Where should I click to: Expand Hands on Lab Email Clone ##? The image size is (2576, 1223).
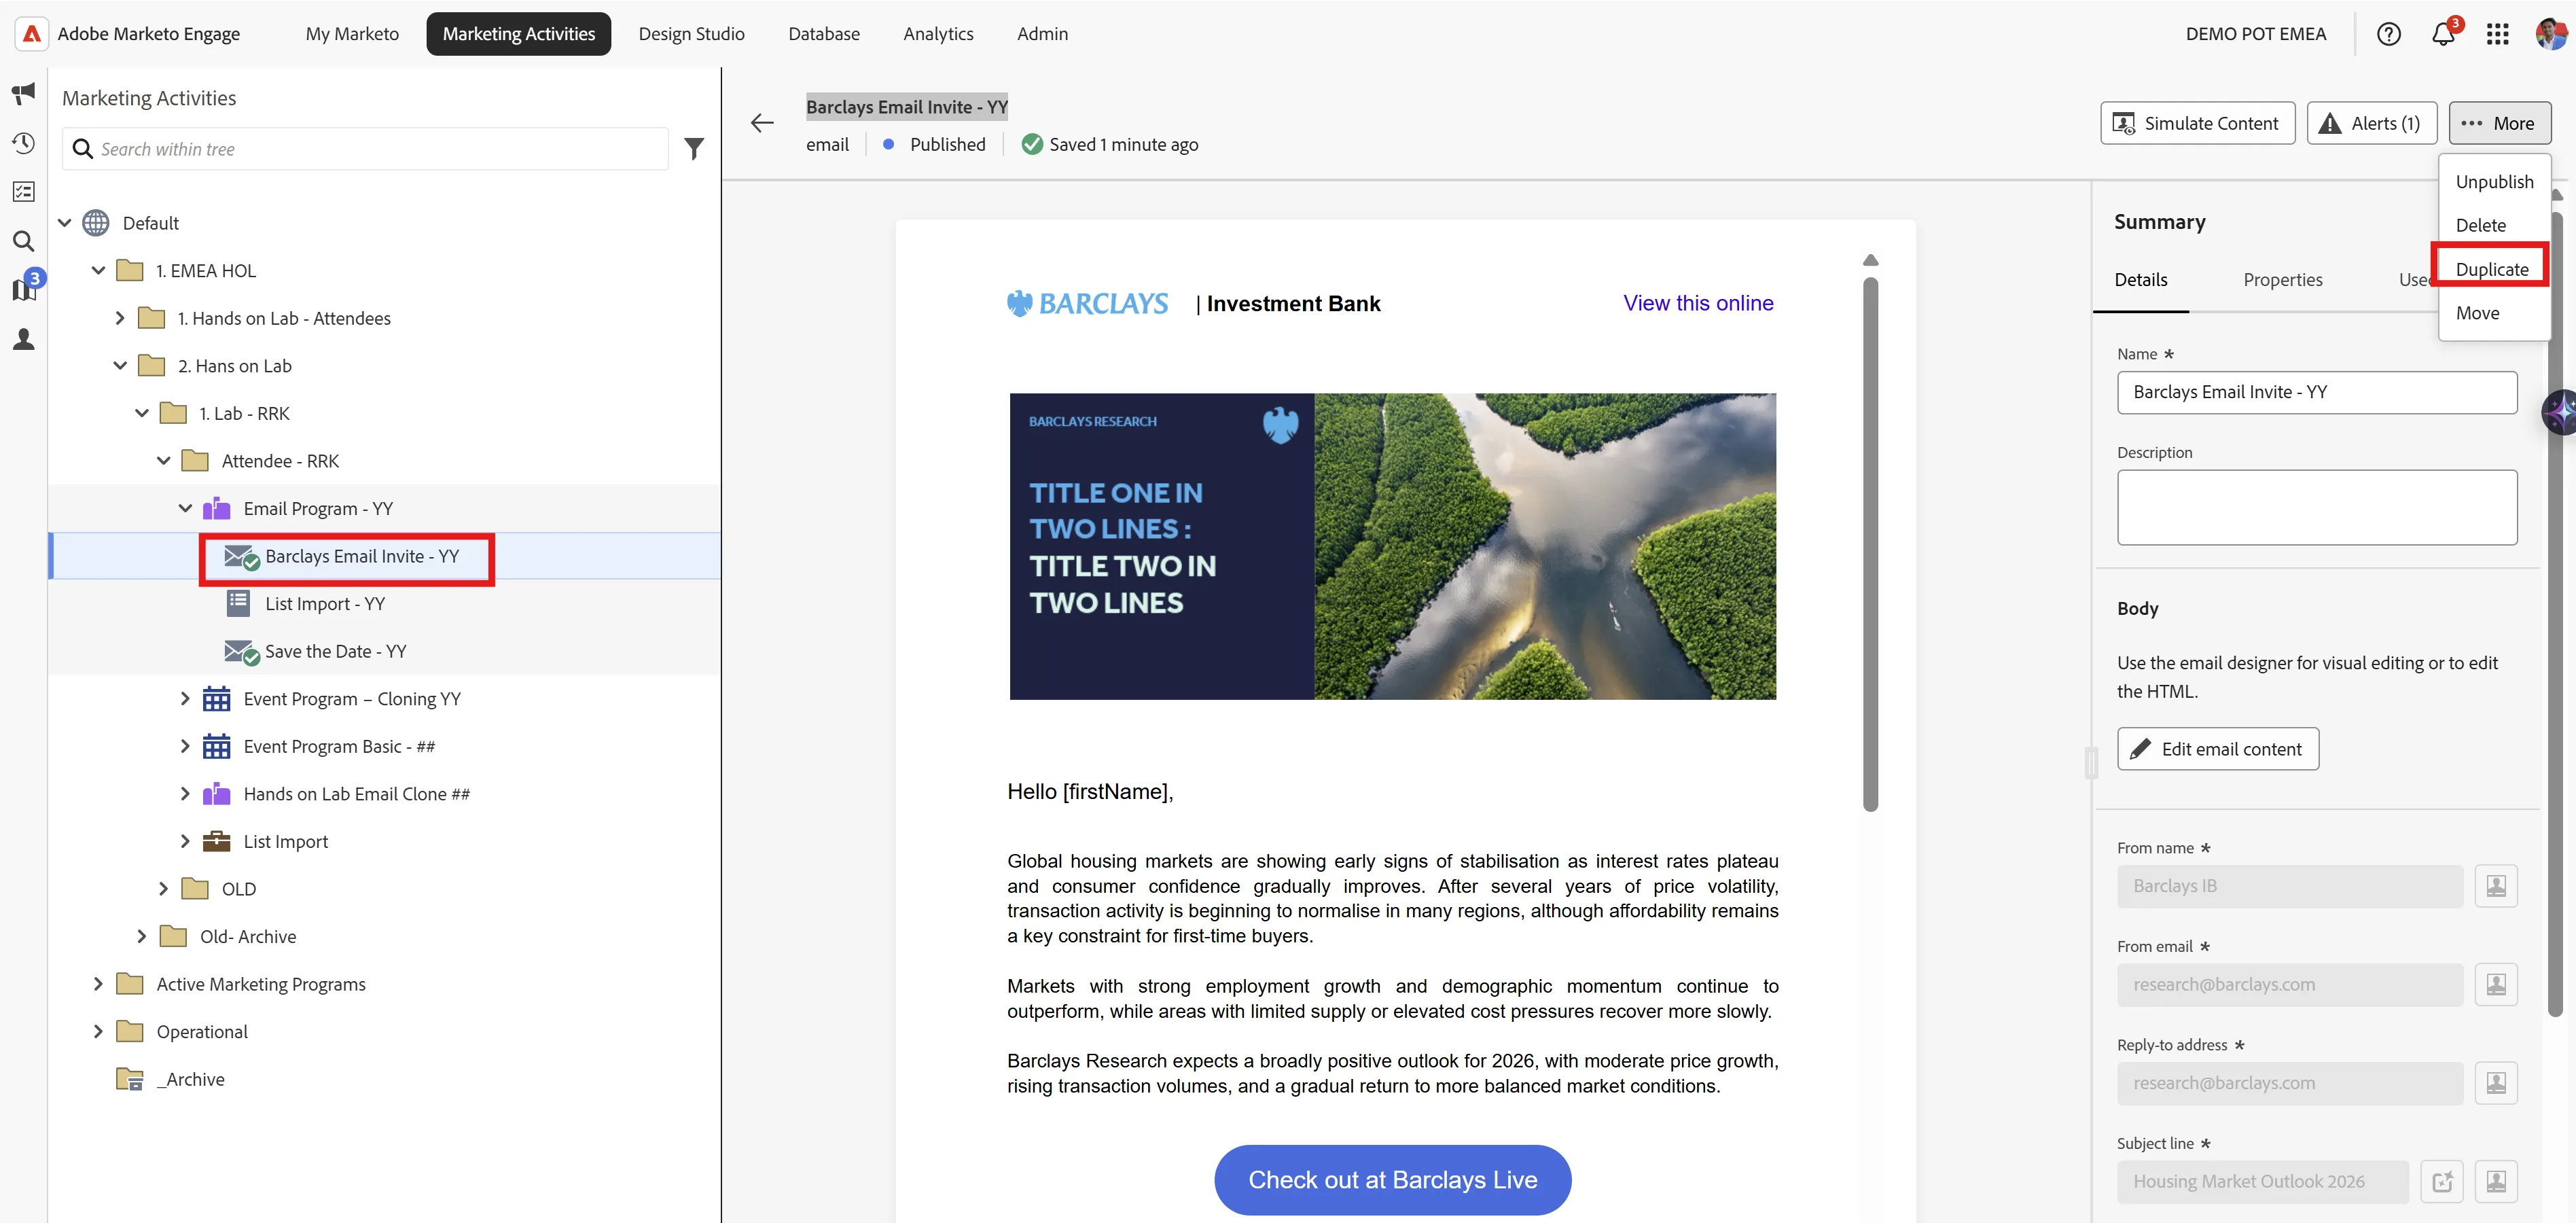(185, 794)
